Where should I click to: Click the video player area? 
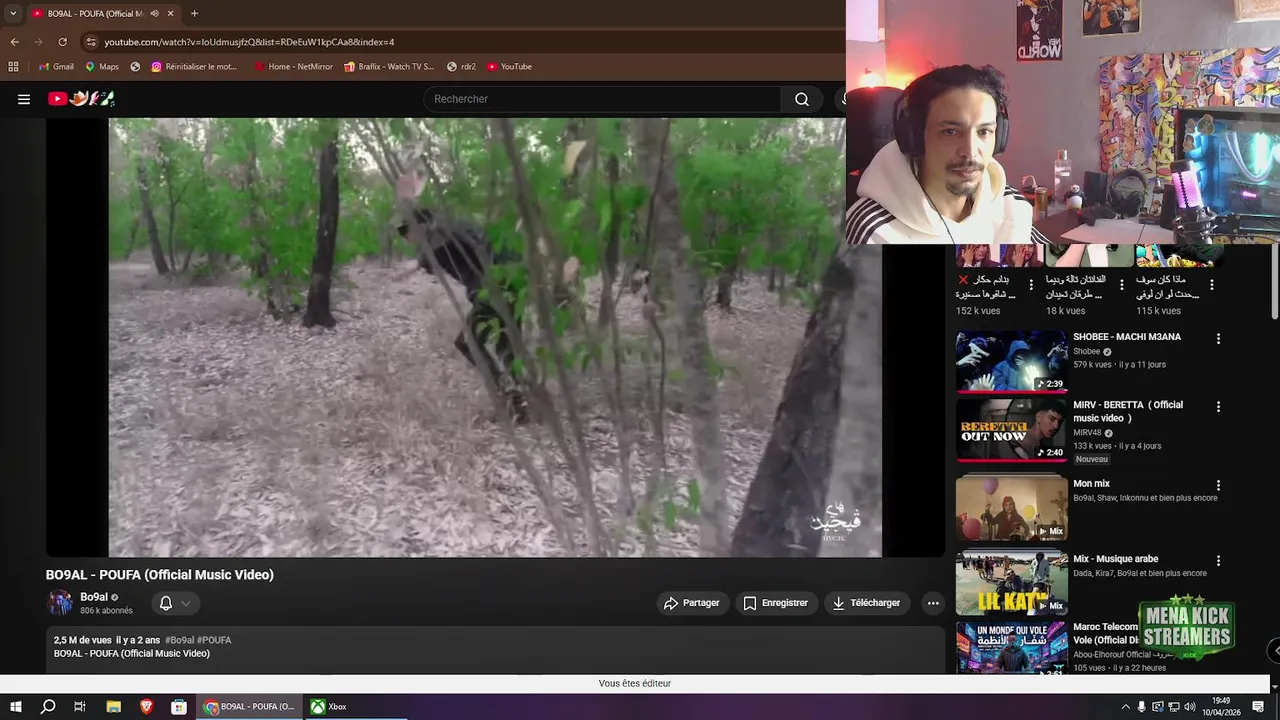pos(495,337)
